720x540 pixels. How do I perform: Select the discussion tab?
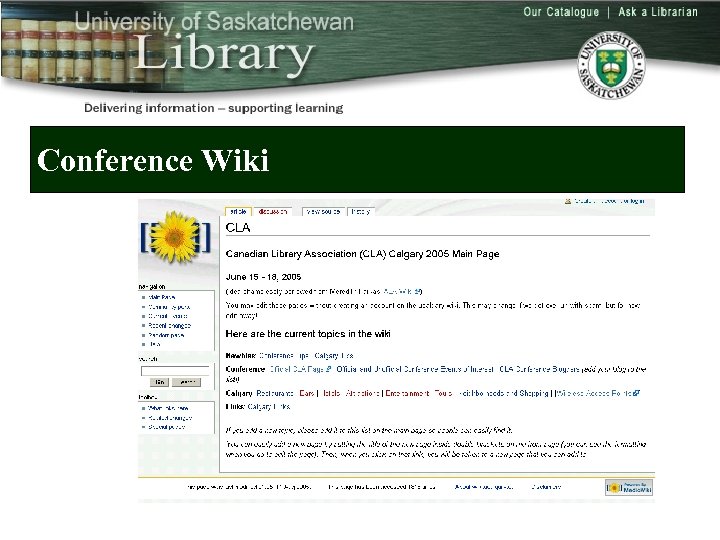point(272,212)
